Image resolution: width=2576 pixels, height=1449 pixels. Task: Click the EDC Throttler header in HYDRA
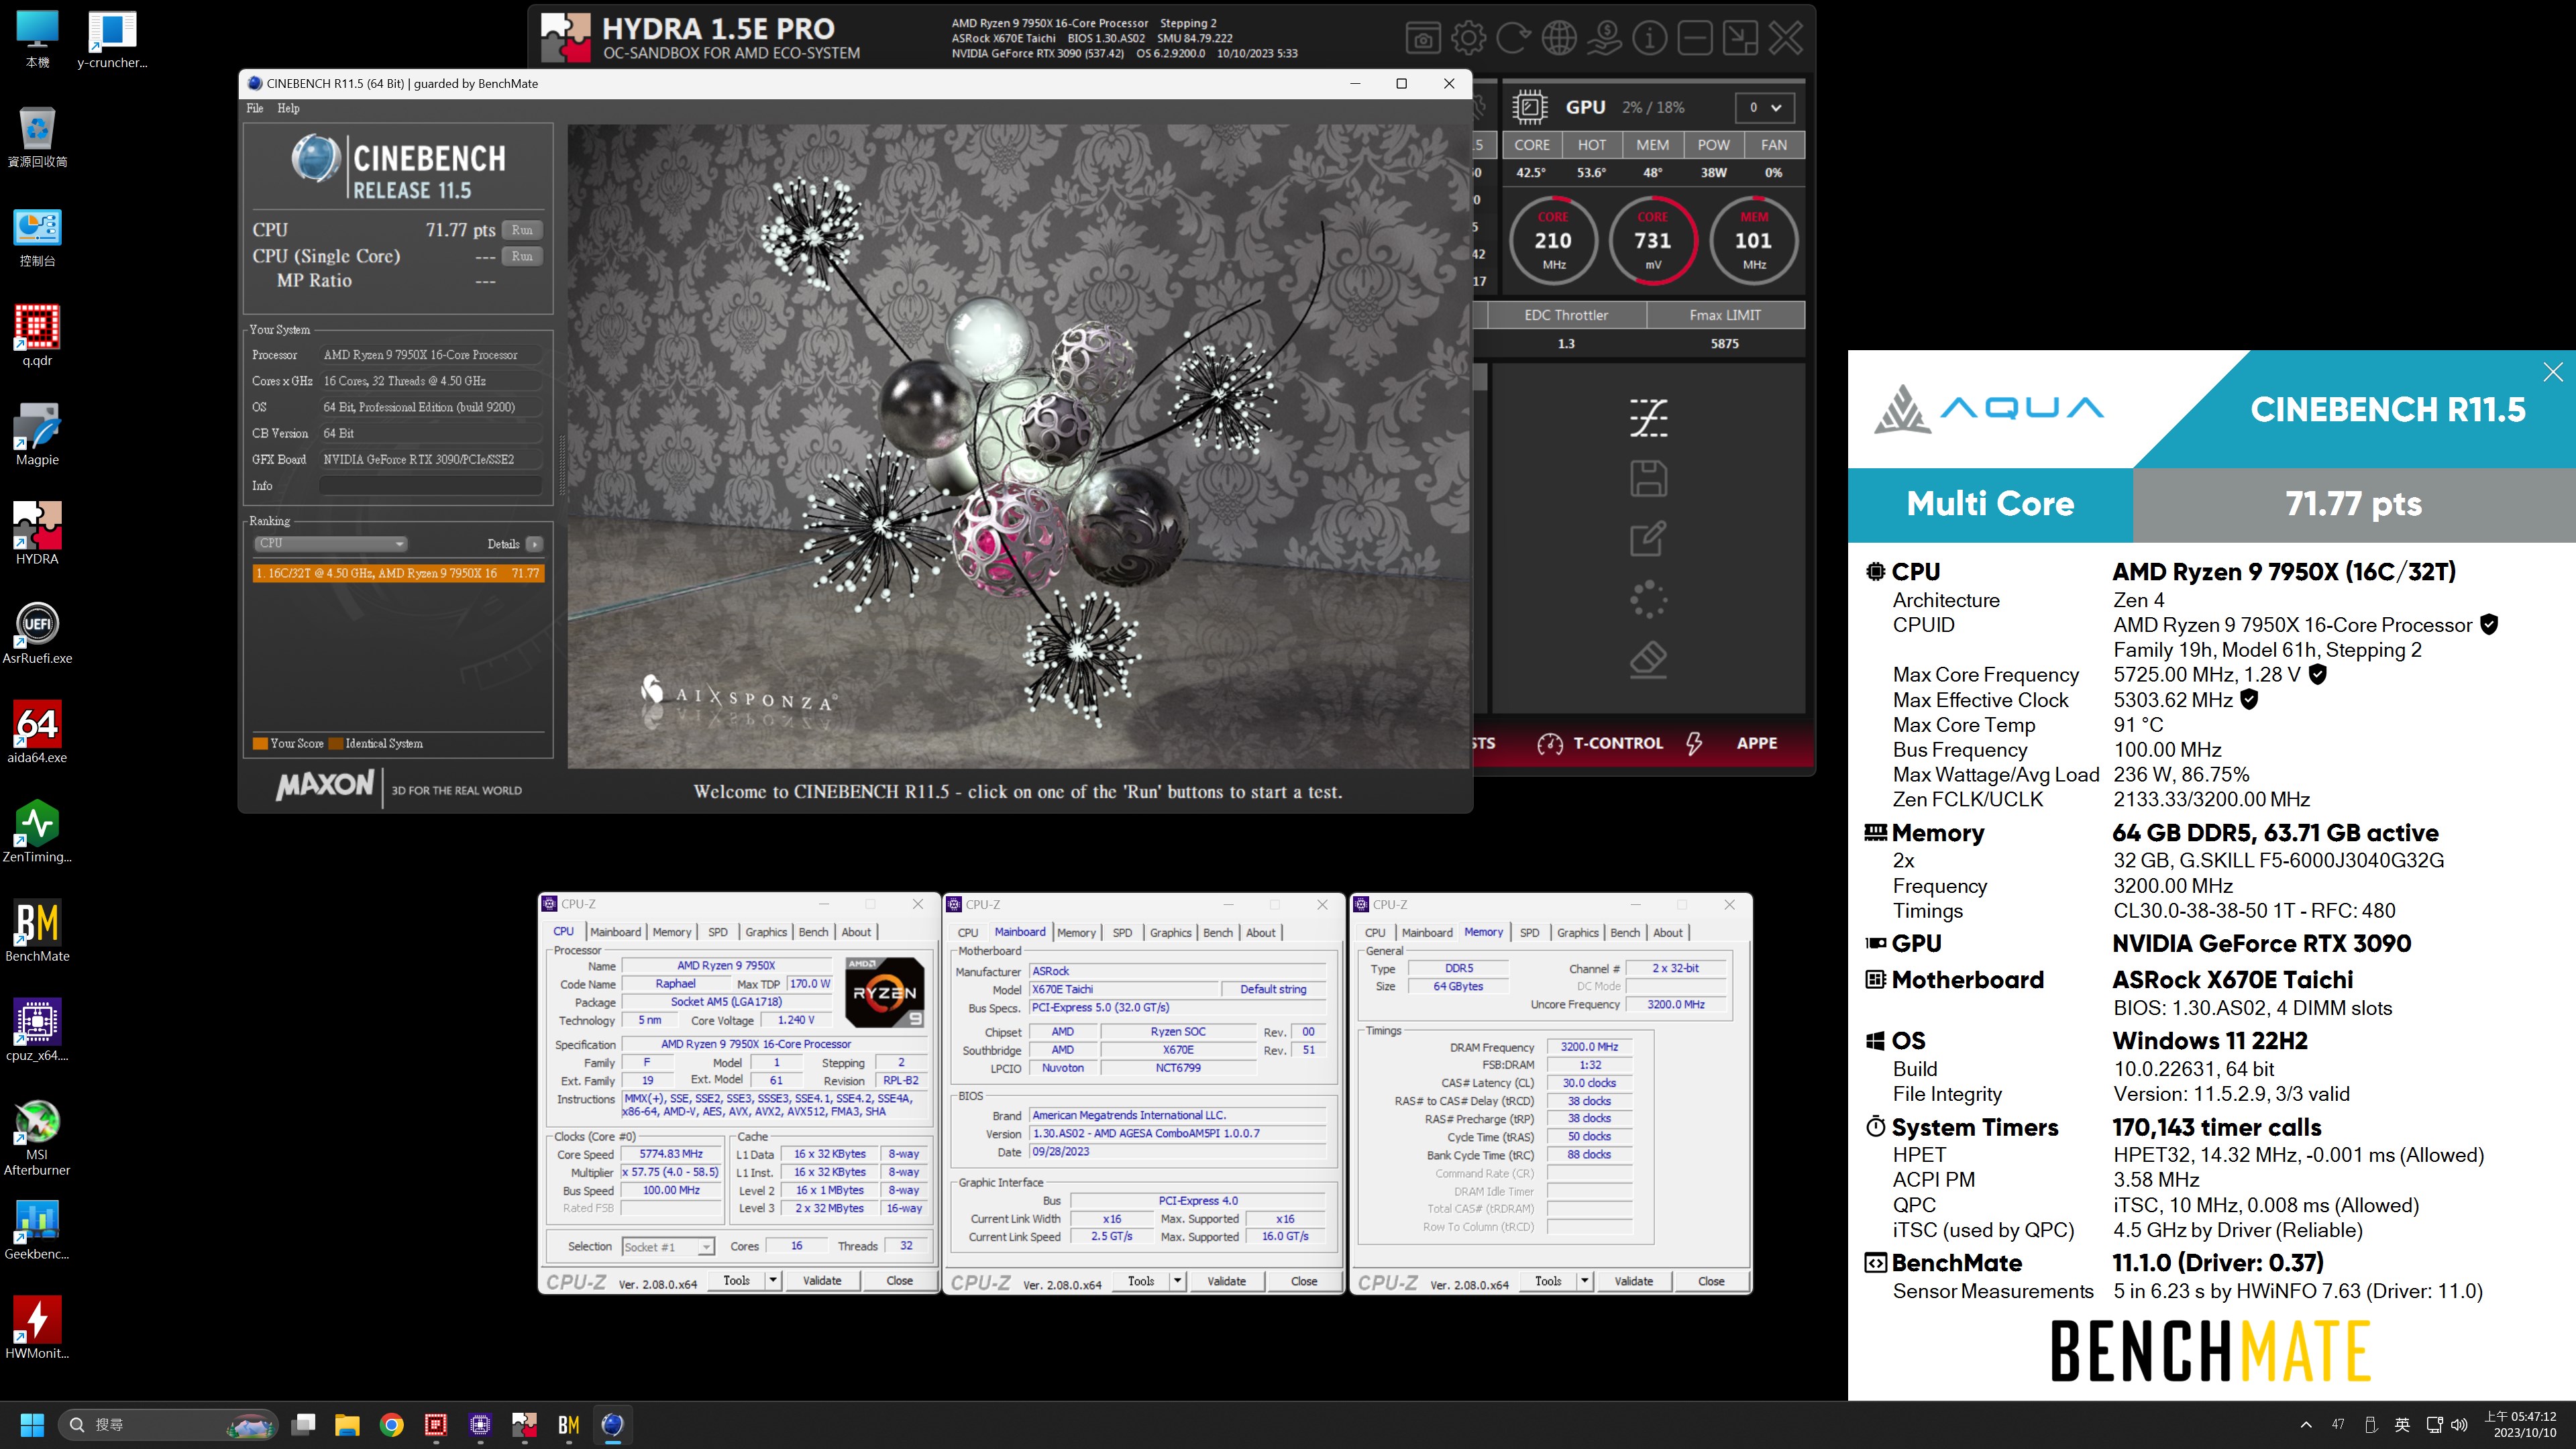pos(1566,315)
